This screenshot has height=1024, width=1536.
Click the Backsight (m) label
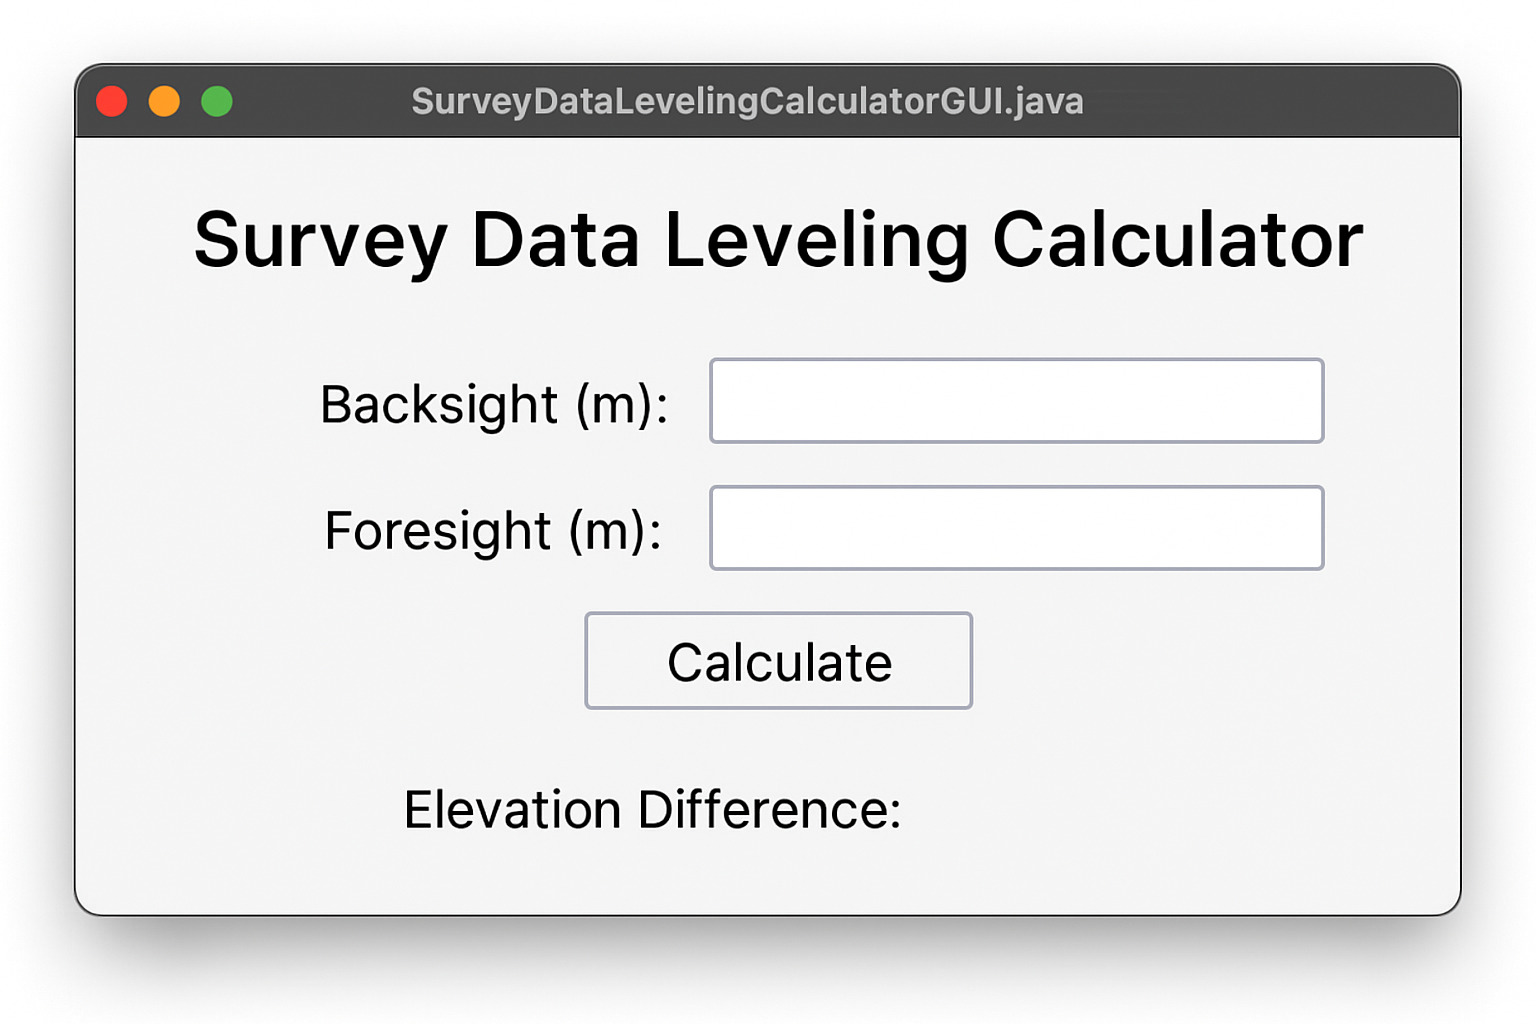(494, 405)
